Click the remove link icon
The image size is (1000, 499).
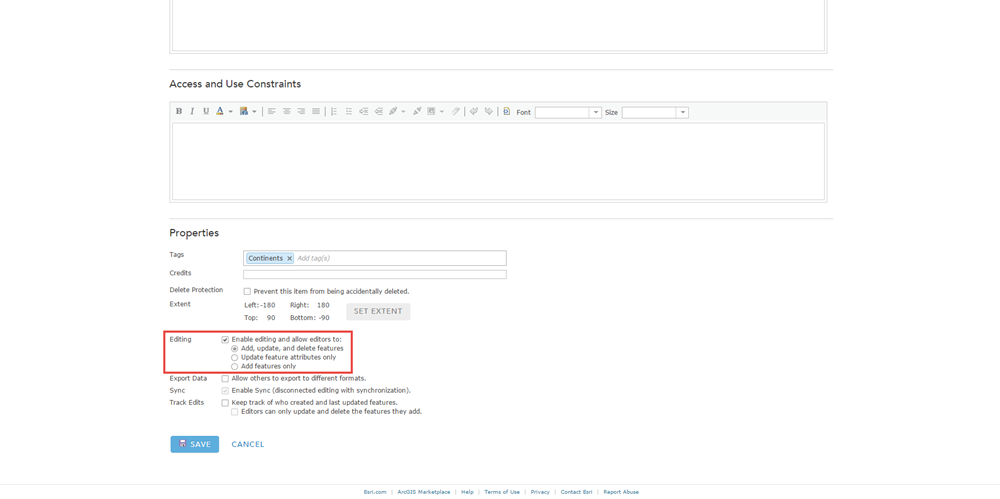click(x=417, y=111)
